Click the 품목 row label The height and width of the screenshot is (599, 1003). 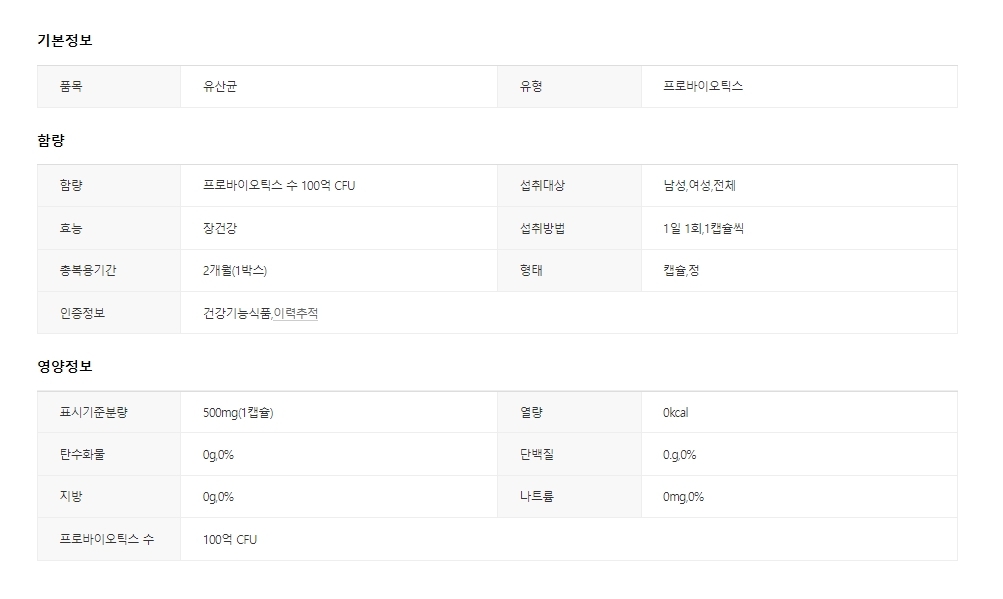click(71, 86)
